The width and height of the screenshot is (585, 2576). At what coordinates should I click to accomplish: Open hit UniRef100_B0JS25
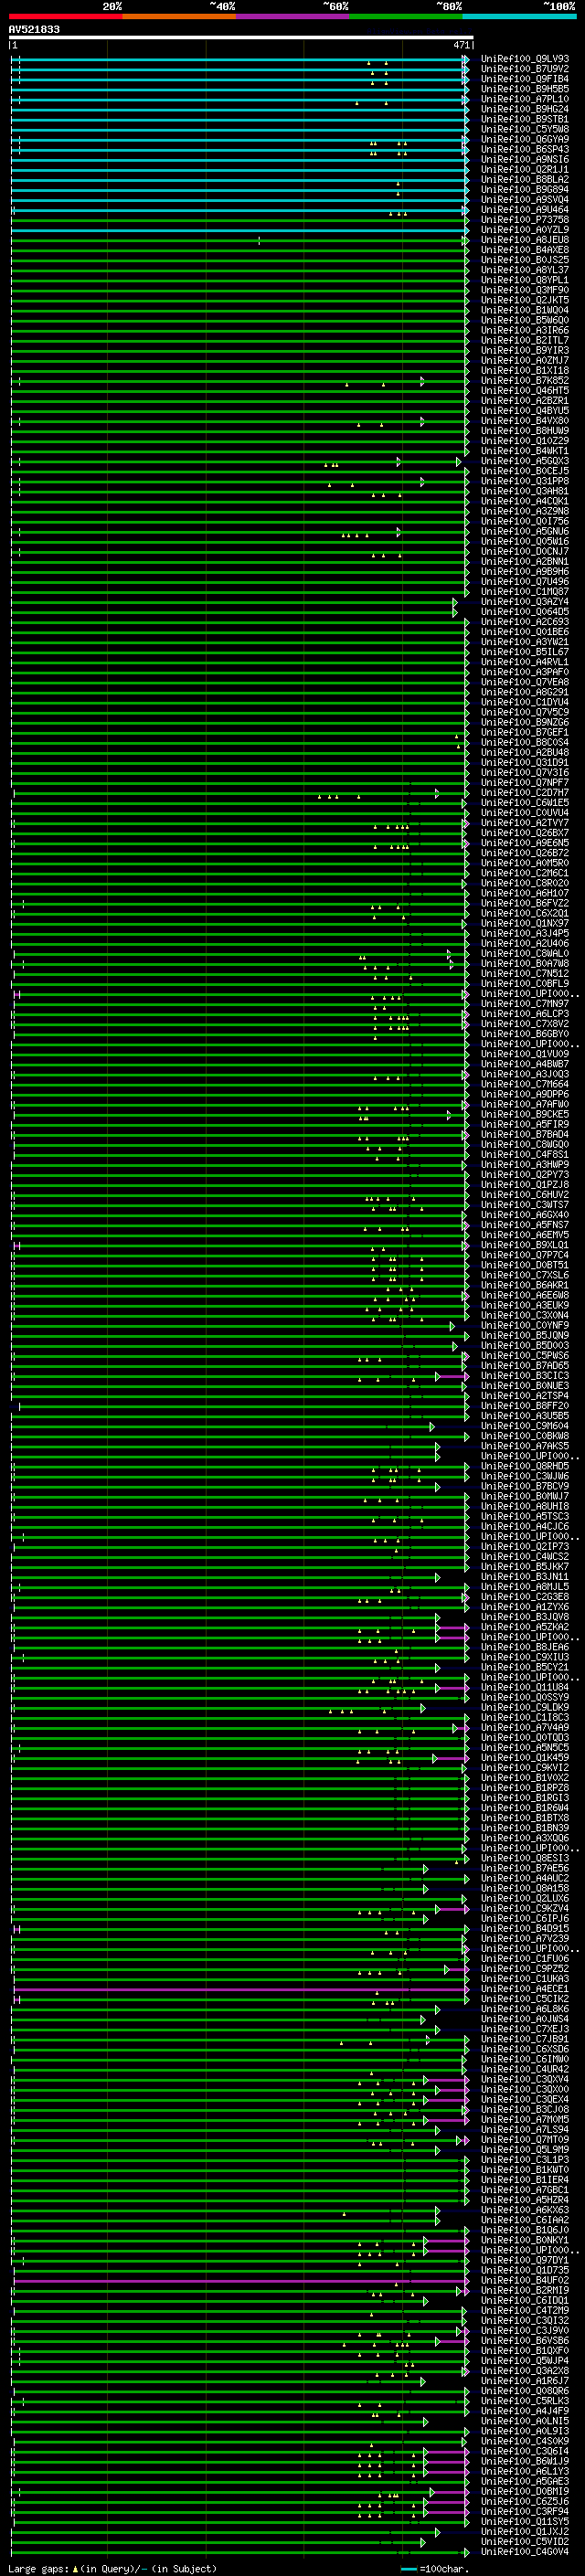[525, 260]
